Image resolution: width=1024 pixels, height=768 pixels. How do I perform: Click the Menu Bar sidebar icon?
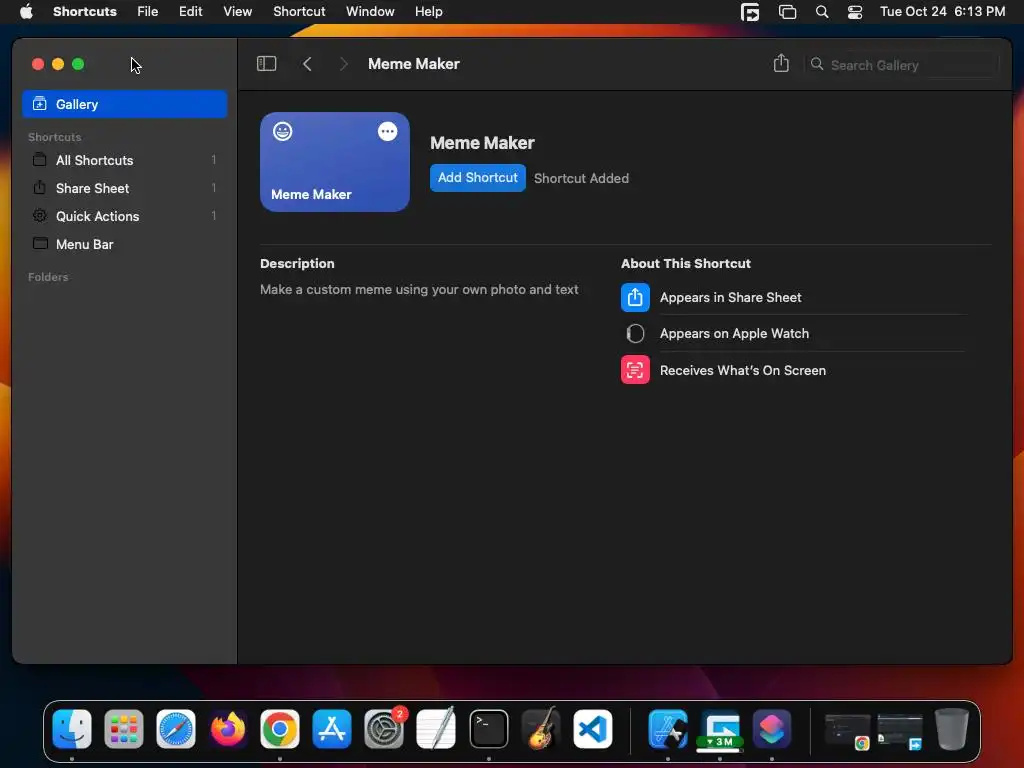coord(40,244)
